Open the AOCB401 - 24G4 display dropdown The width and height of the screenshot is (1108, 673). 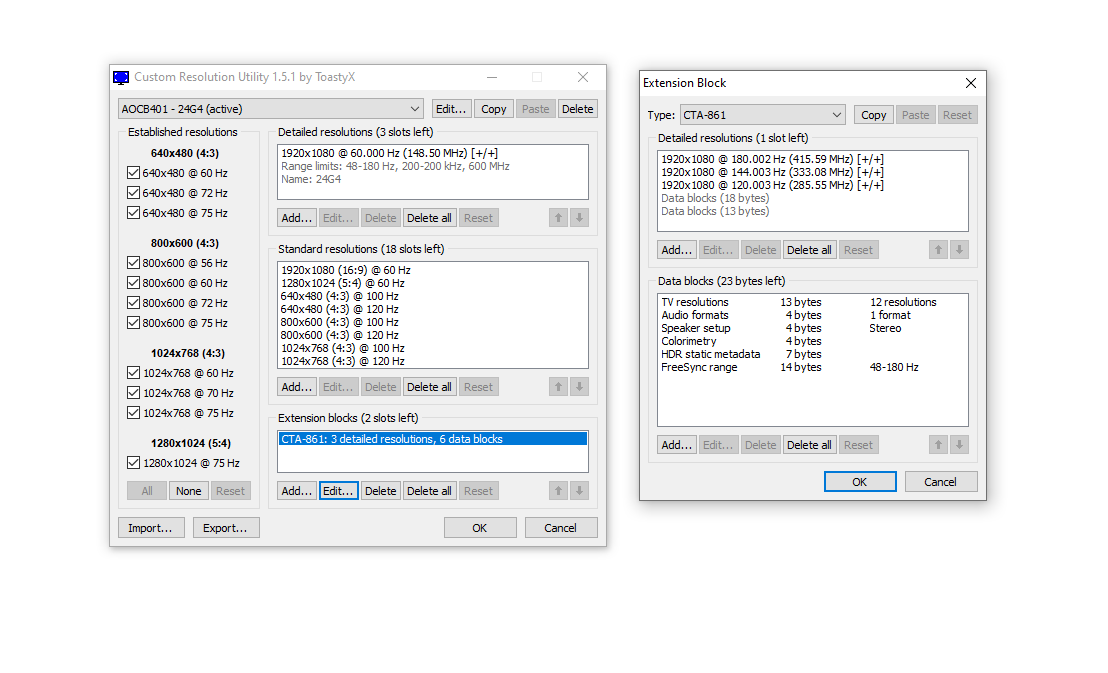[271, 109]
